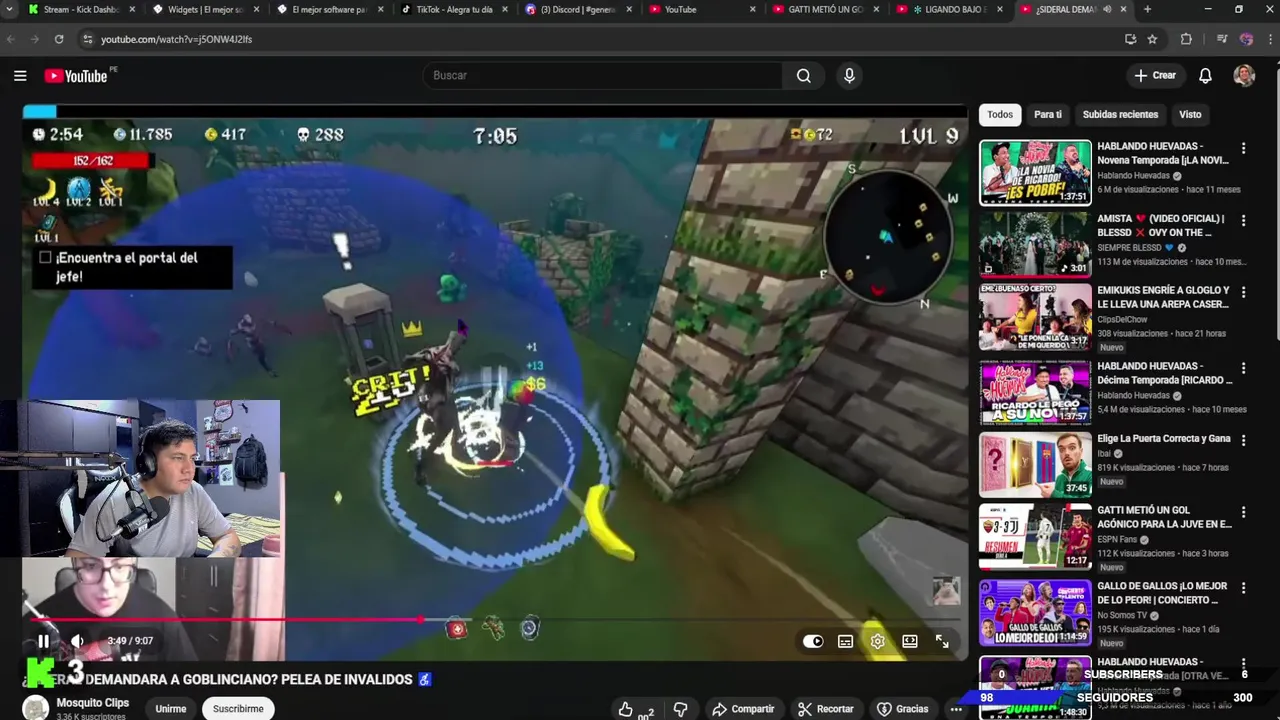Enter fullscreen on the video
The height and width of the screenshot is (720, 1280).
tap(942, 641)
